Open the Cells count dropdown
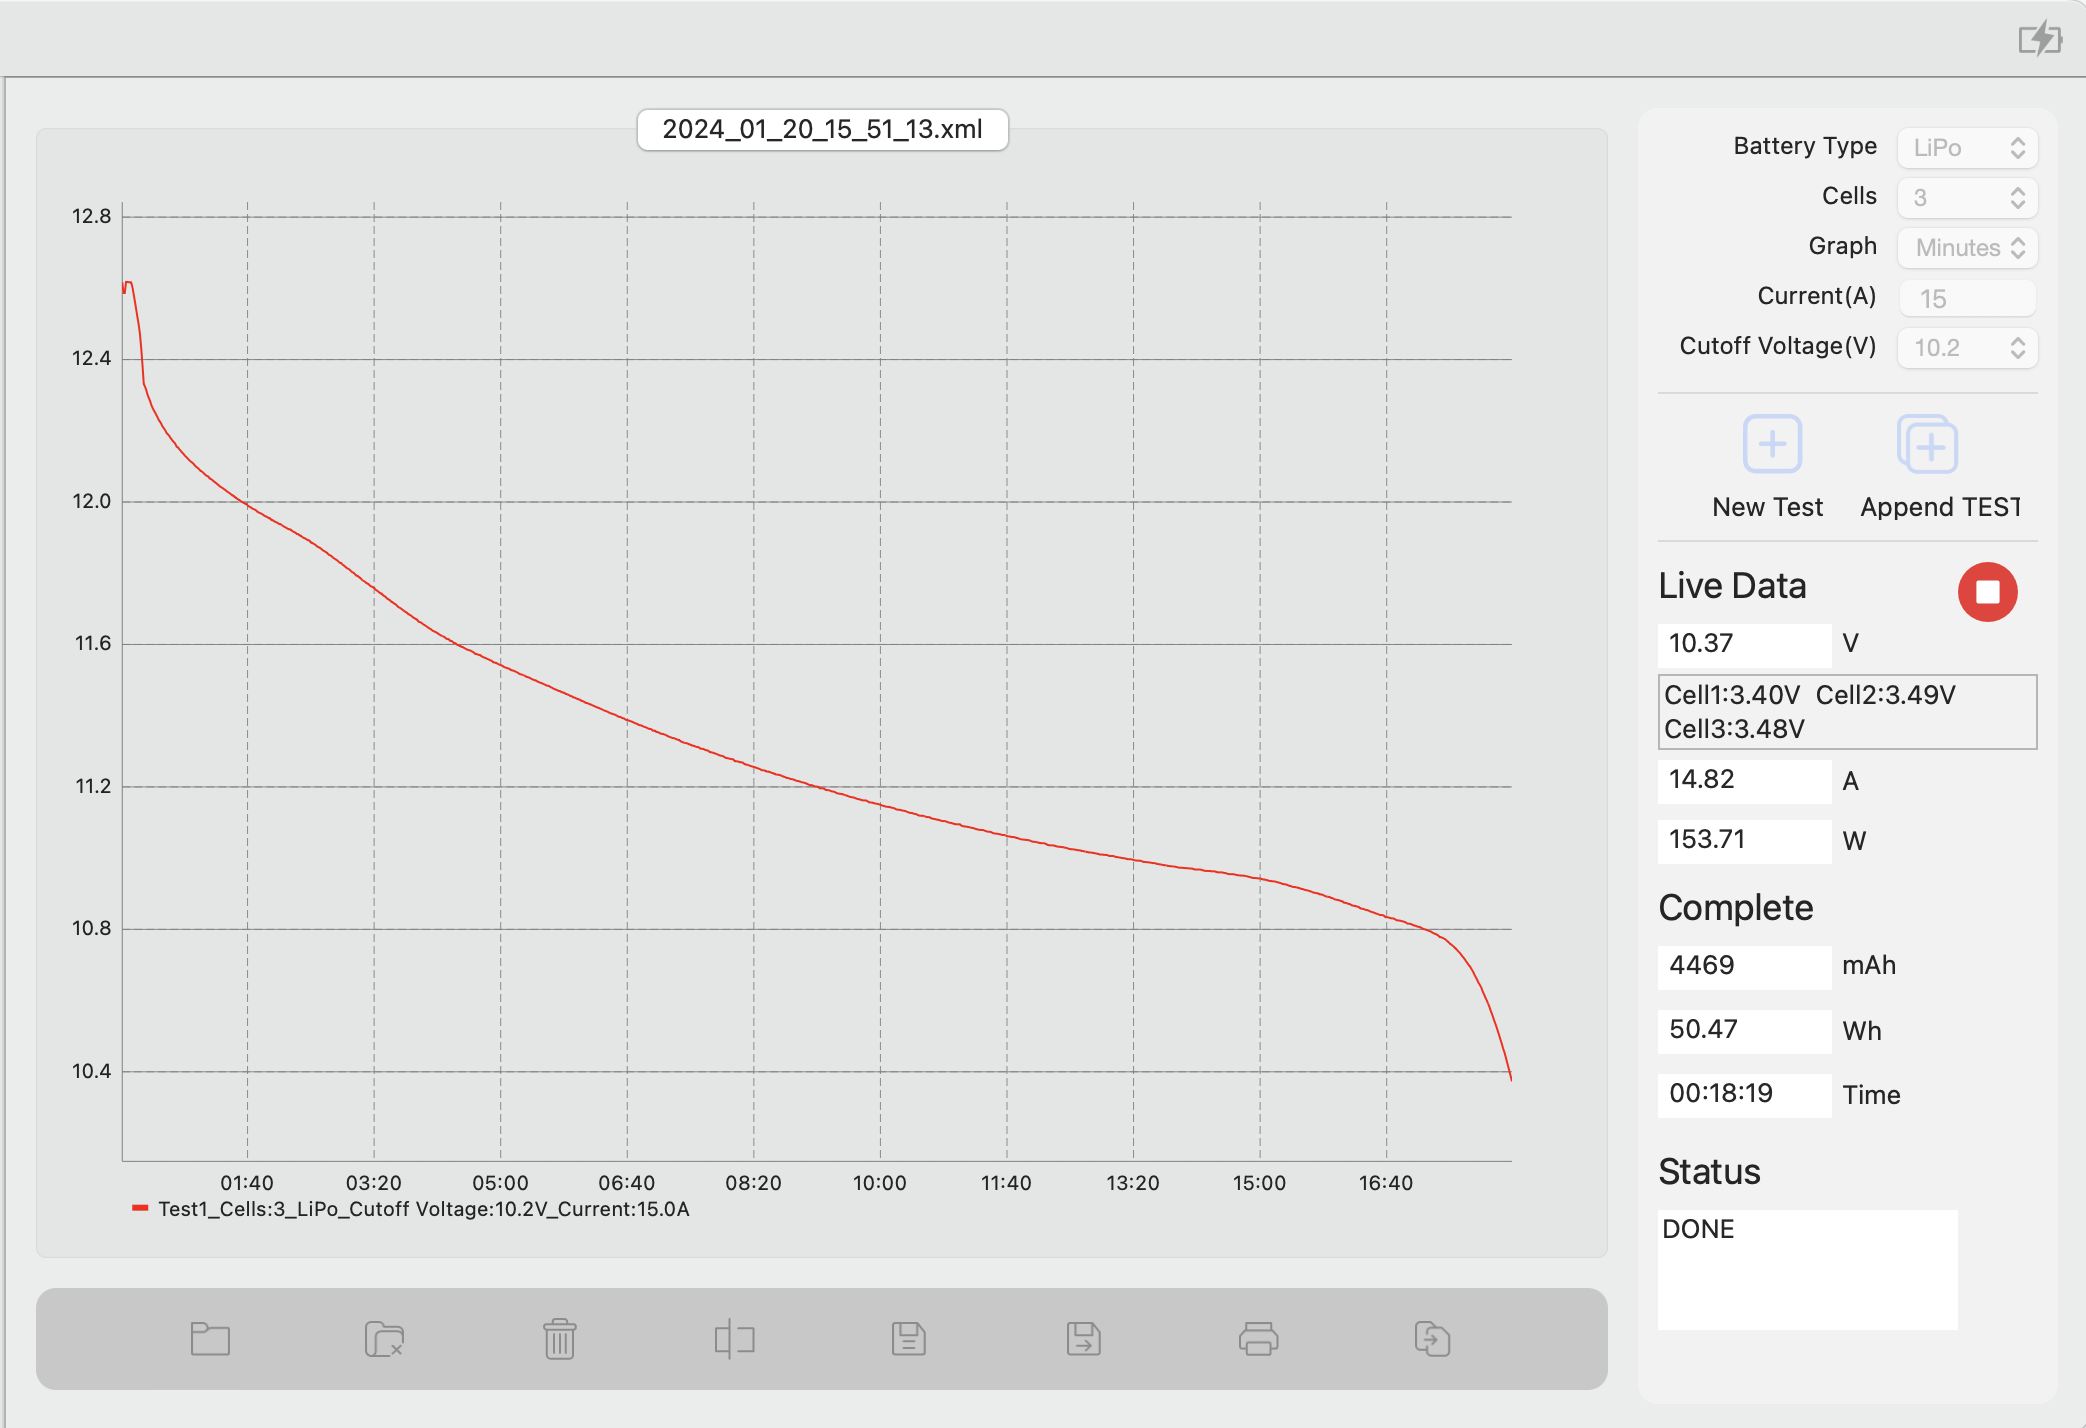2086x1428 pixels. (x=1966, y=198)
